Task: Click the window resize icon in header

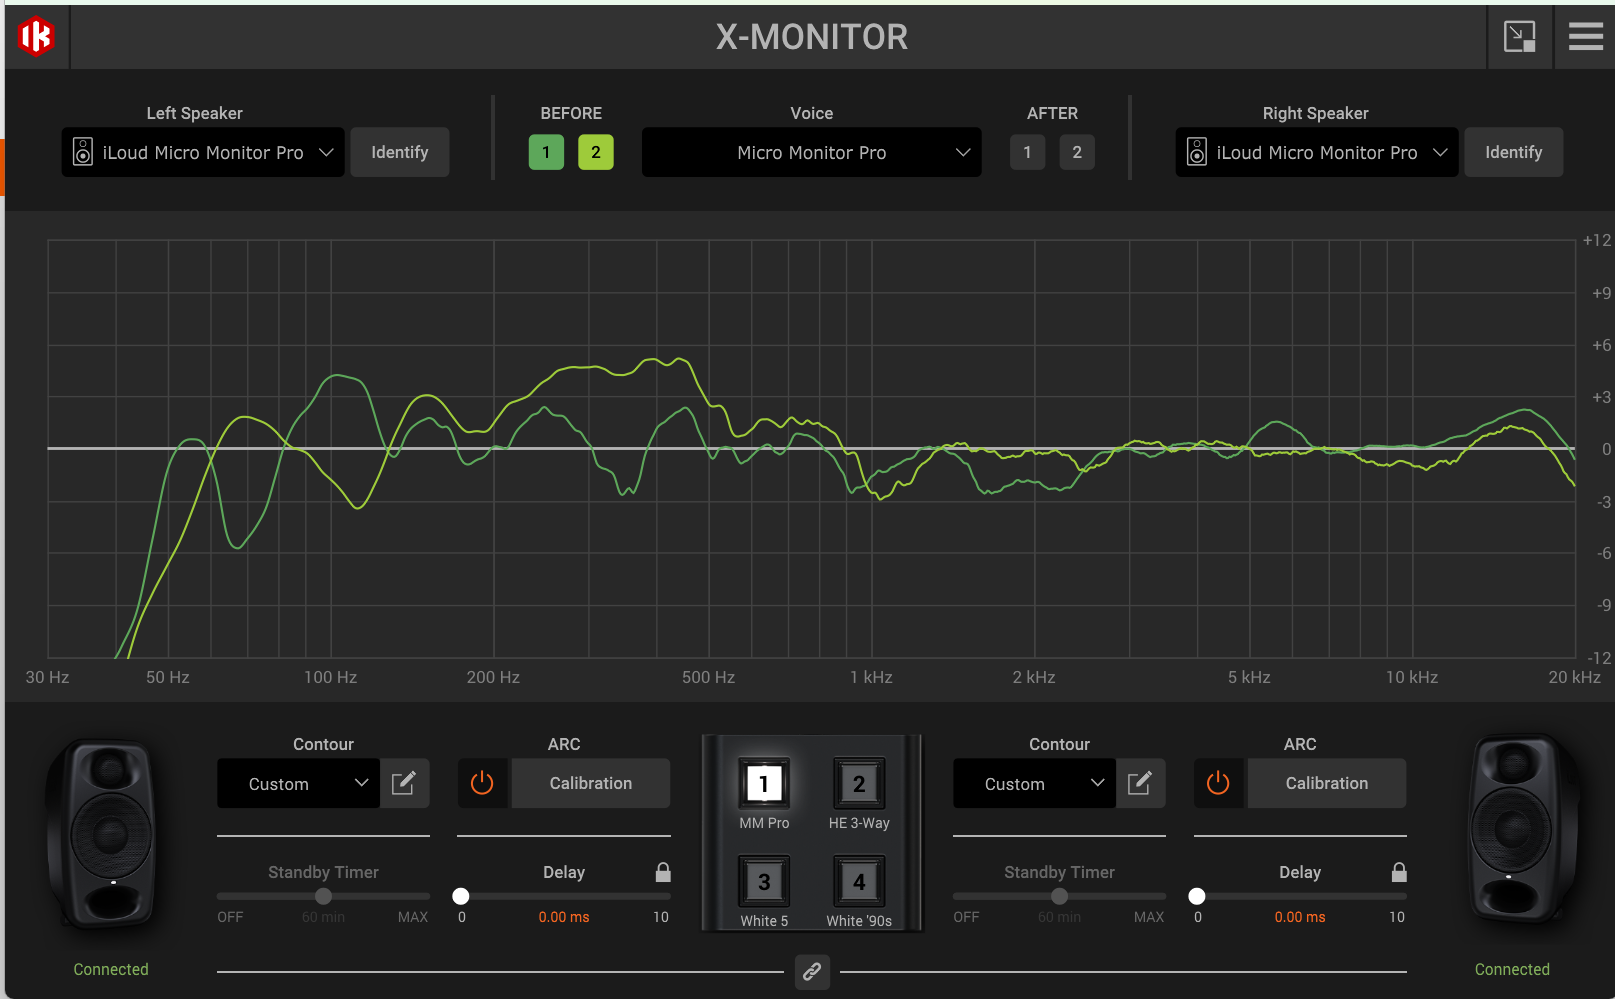Action: [x=1519, y=37]
